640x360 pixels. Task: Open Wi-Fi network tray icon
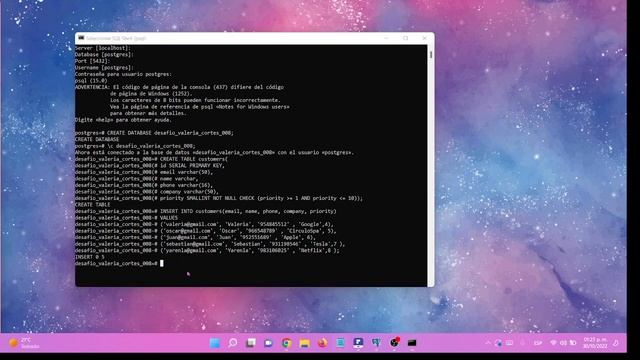(x=553, y=343)
